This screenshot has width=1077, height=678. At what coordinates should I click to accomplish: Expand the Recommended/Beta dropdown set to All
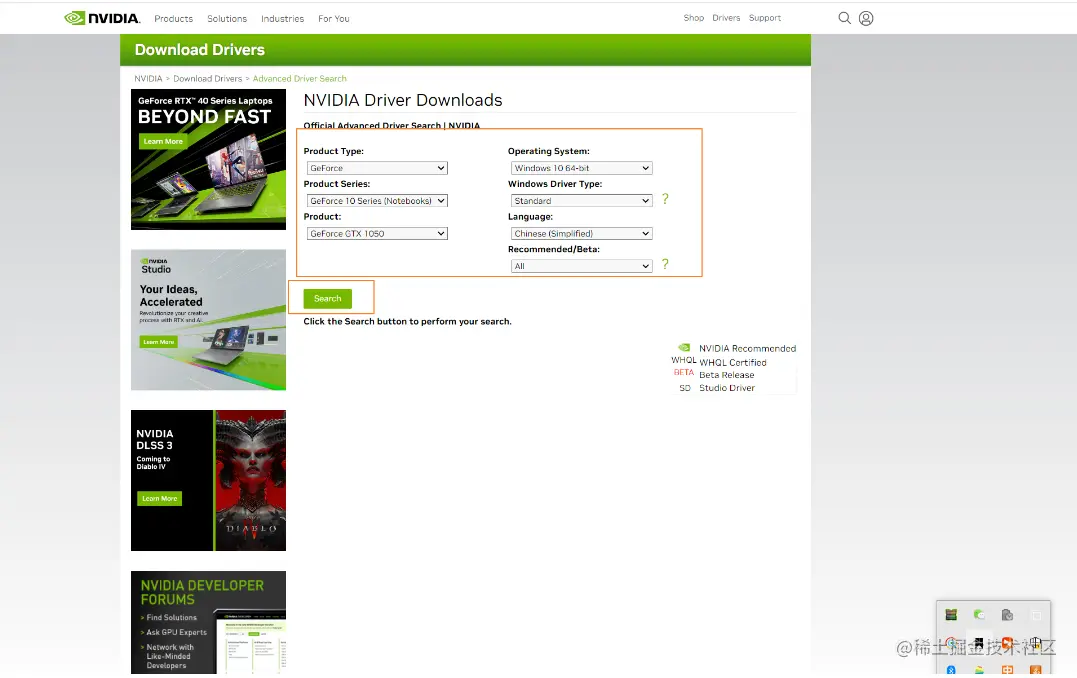pos(582,266)
